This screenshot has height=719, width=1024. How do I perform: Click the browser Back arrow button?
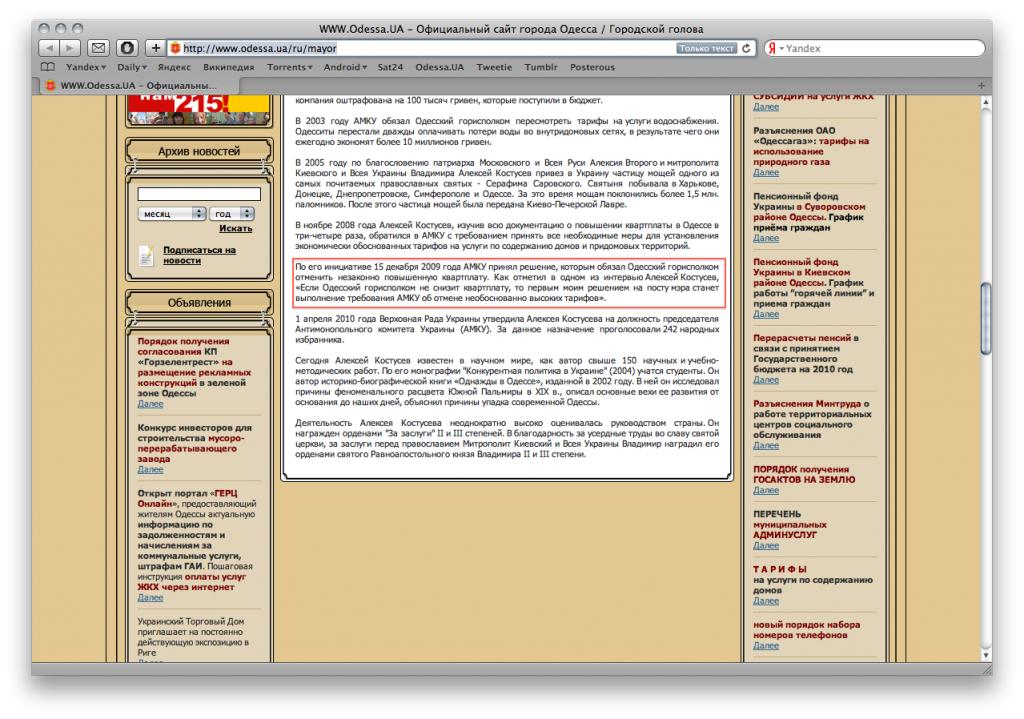(x=49, y=48)
